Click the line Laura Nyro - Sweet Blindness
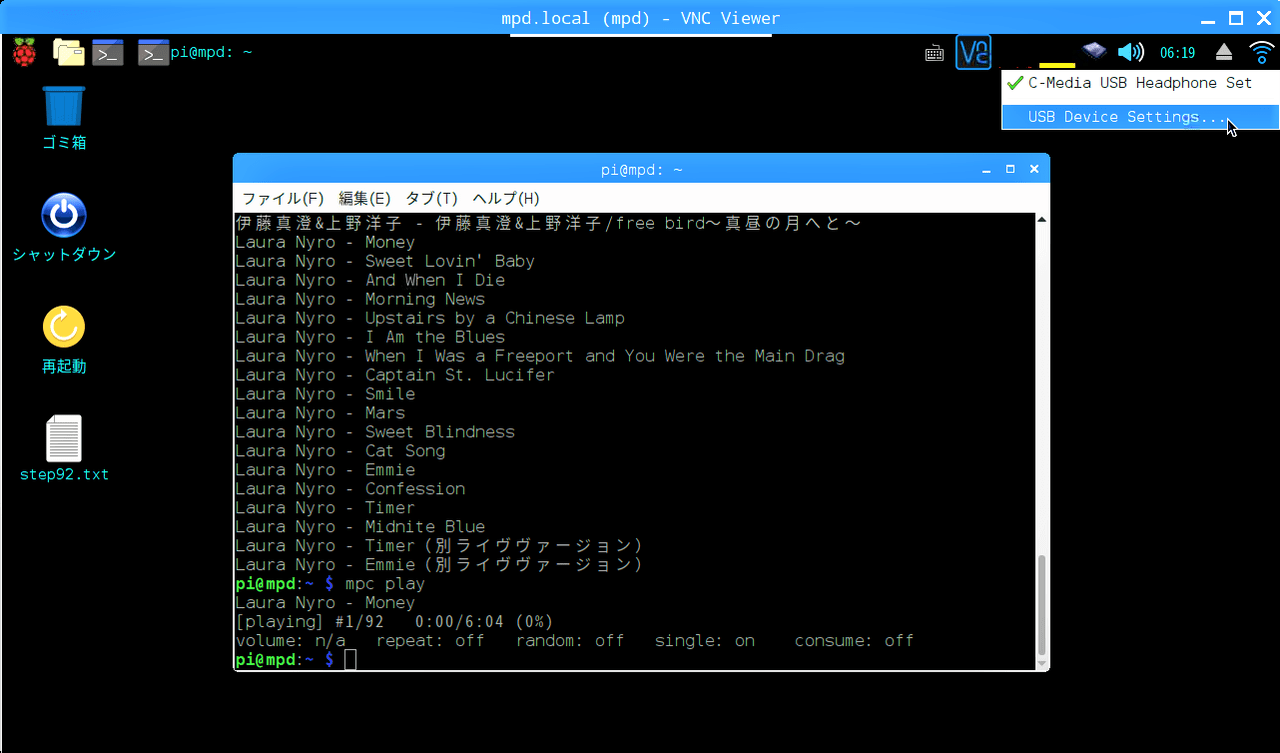 tap(375, 432)
